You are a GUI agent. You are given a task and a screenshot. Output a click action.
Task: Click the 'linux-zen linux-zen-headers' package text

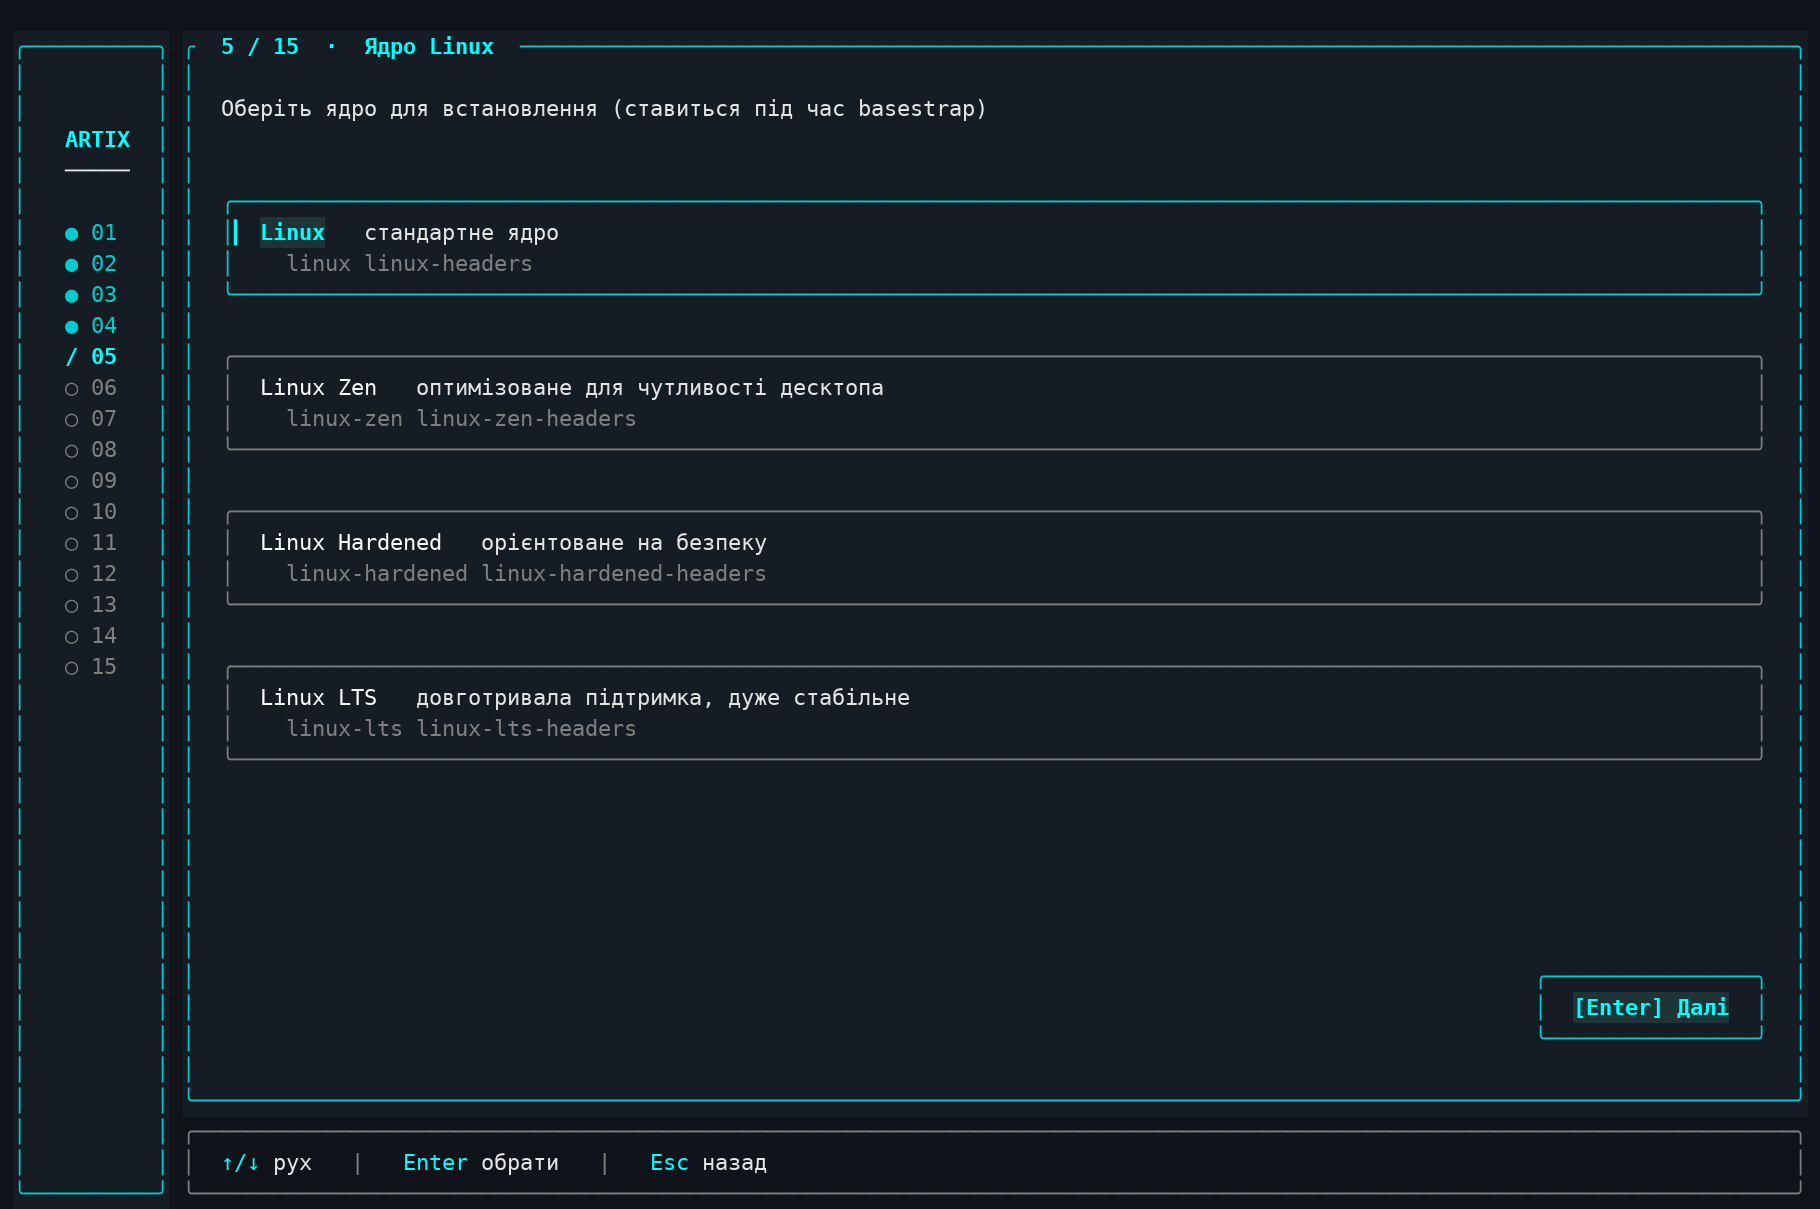point(461,419)
